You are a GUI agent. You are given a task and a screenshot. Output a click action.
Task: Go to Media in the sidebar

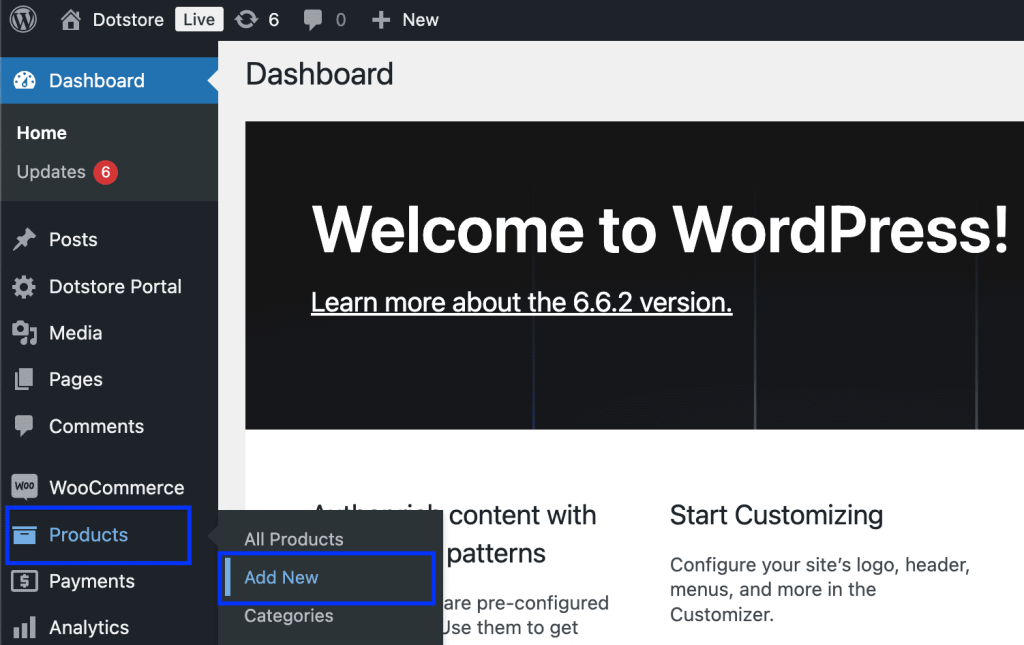[x=76, y=333]
